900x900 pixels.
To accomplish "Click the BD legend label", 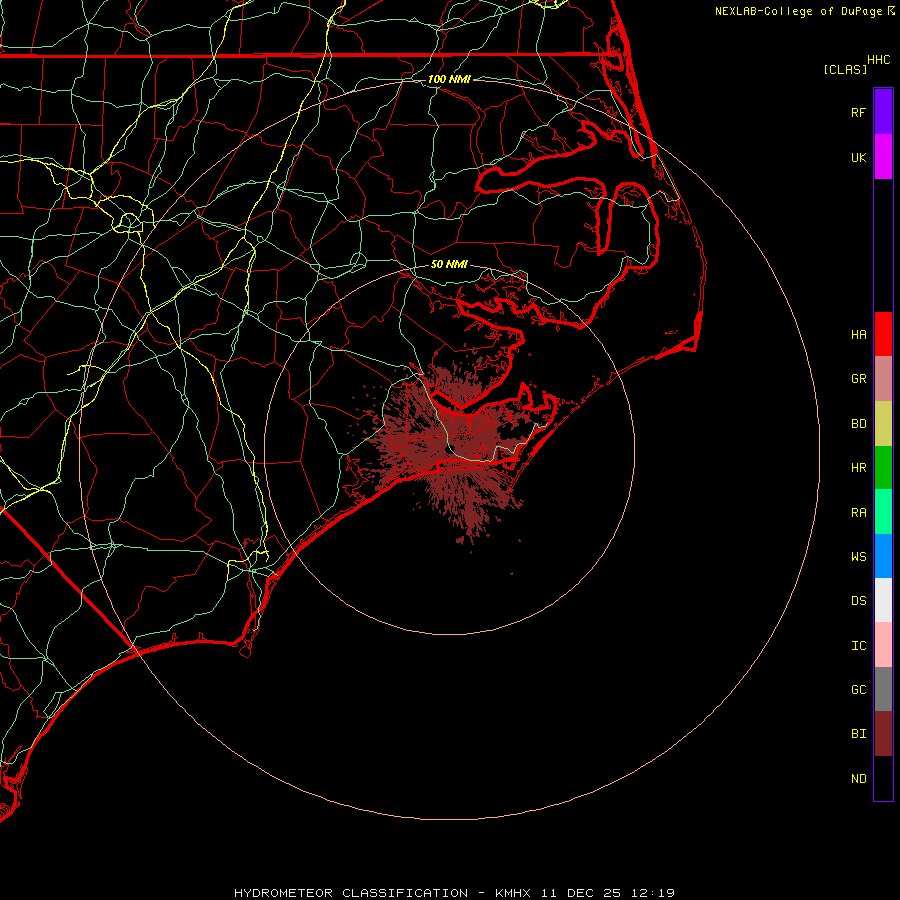I will [859, 424].
